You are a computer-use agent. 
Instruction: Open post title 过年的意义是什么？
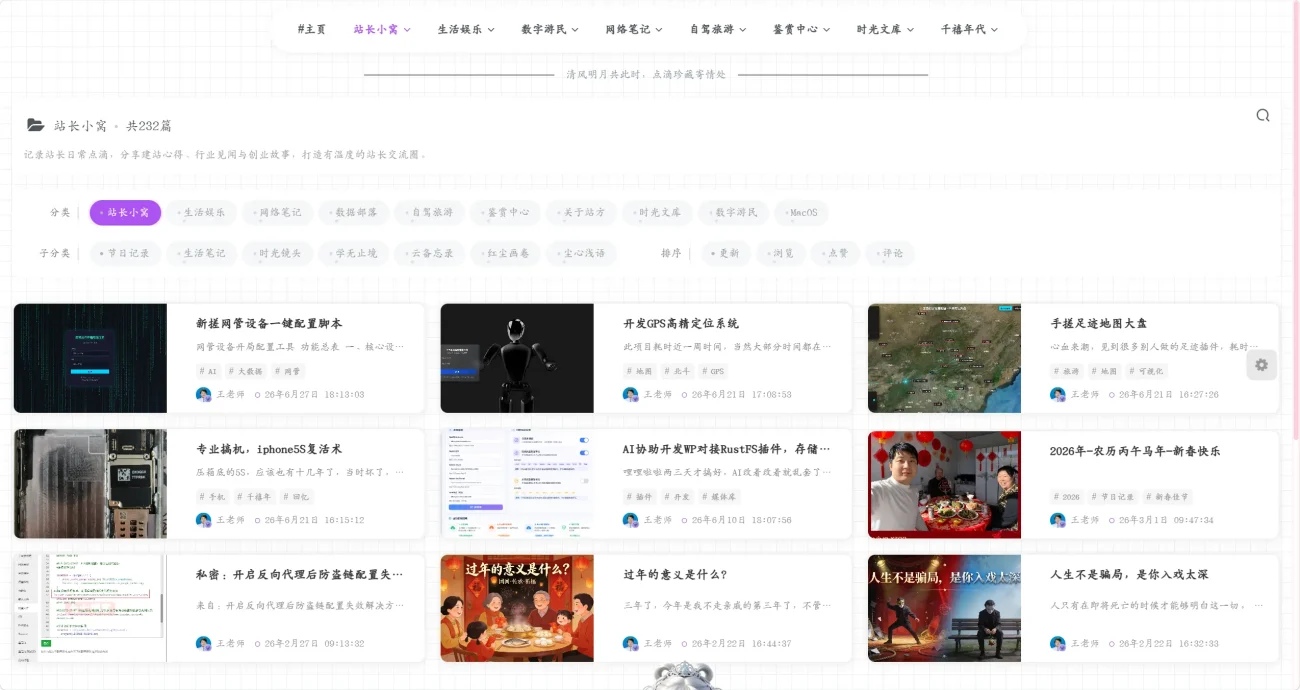[675, 575]
